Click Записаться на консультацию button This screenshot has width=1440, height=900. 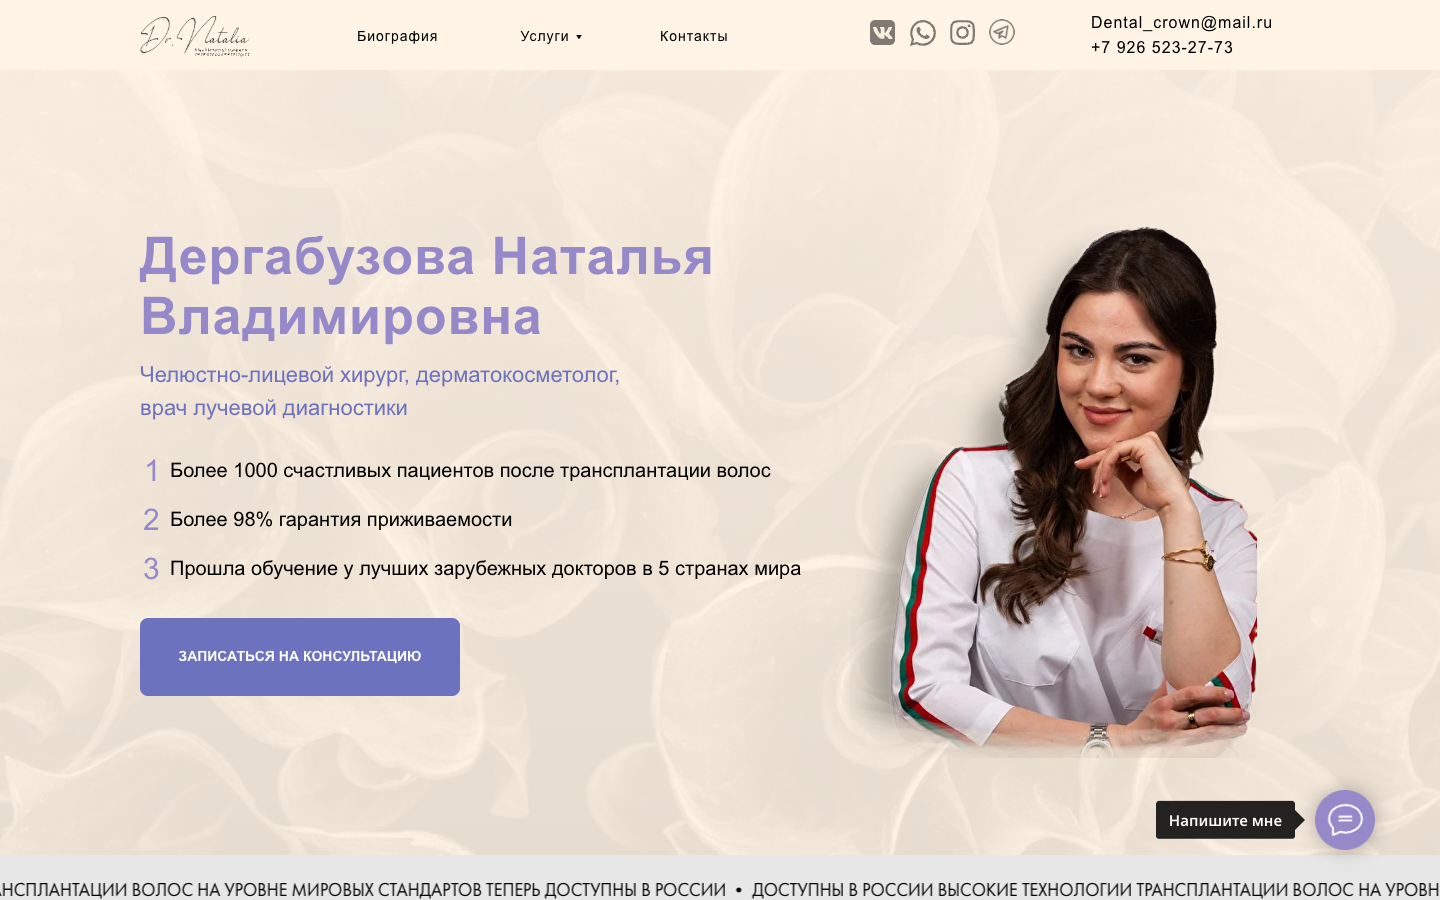tap(300, 657)
